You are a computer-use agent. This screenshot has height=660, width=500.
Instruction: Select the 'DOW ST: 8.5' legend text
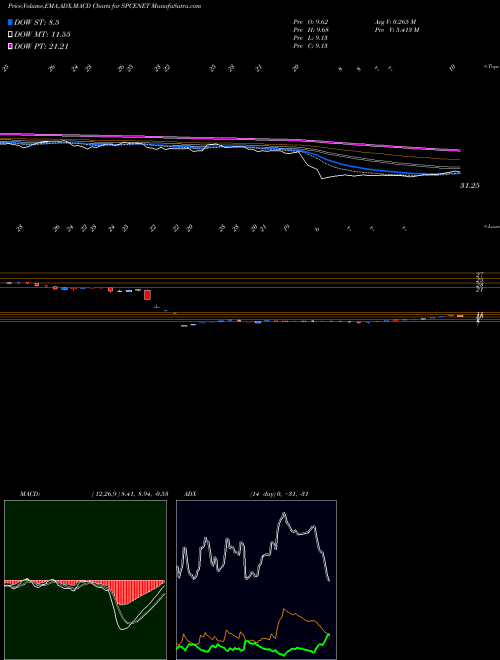(x=38, y=23)
